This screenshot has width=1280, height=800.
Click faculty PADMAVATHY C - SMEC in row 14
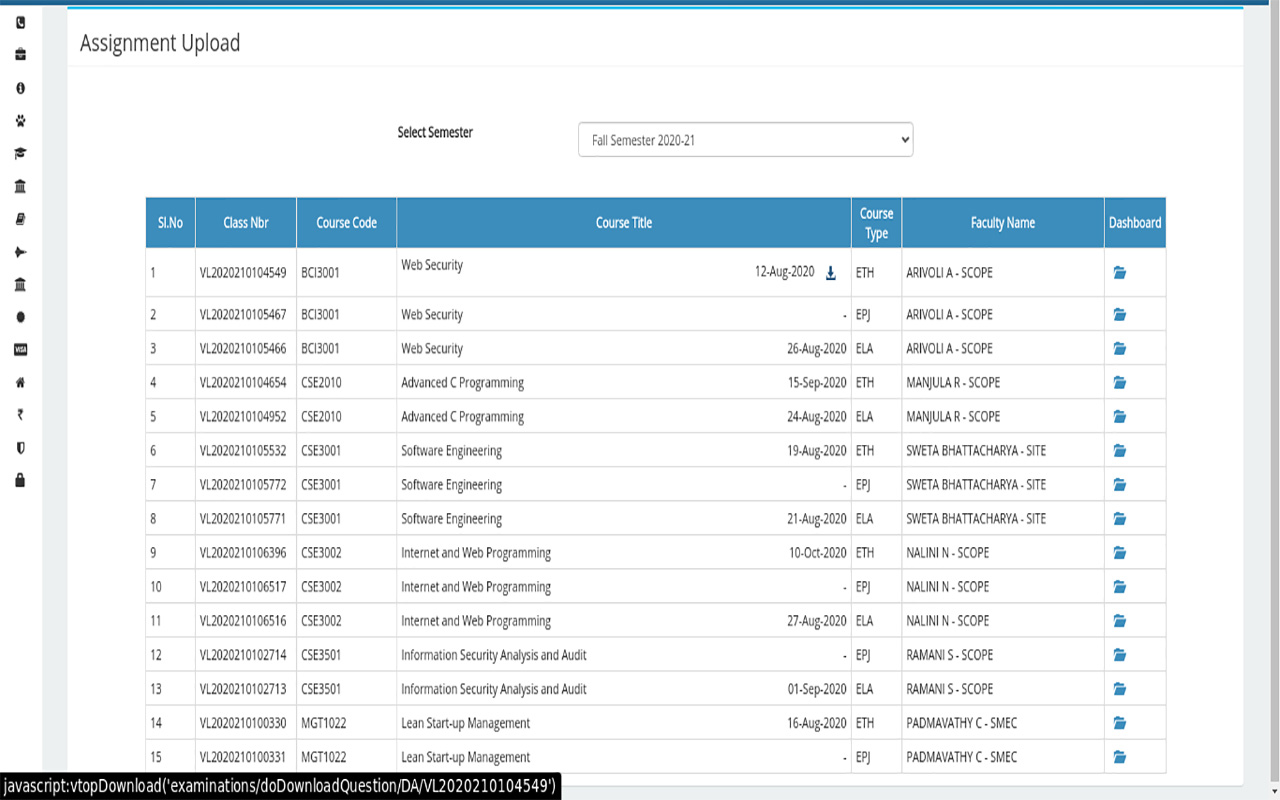[x=962, y=722]
